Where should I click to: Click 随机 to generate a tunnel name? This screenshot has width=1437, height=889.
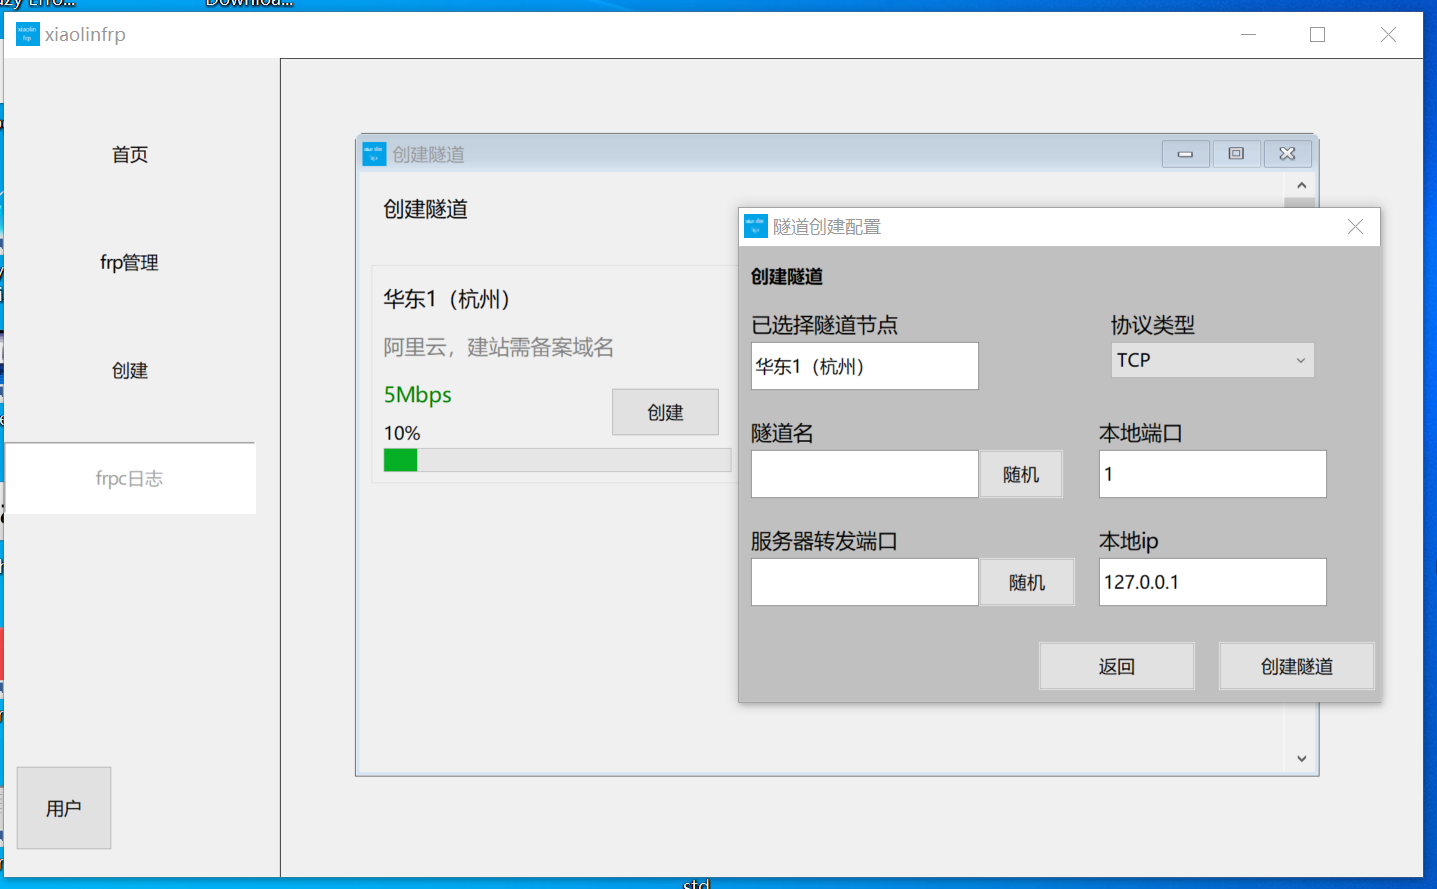[1021, 474]
